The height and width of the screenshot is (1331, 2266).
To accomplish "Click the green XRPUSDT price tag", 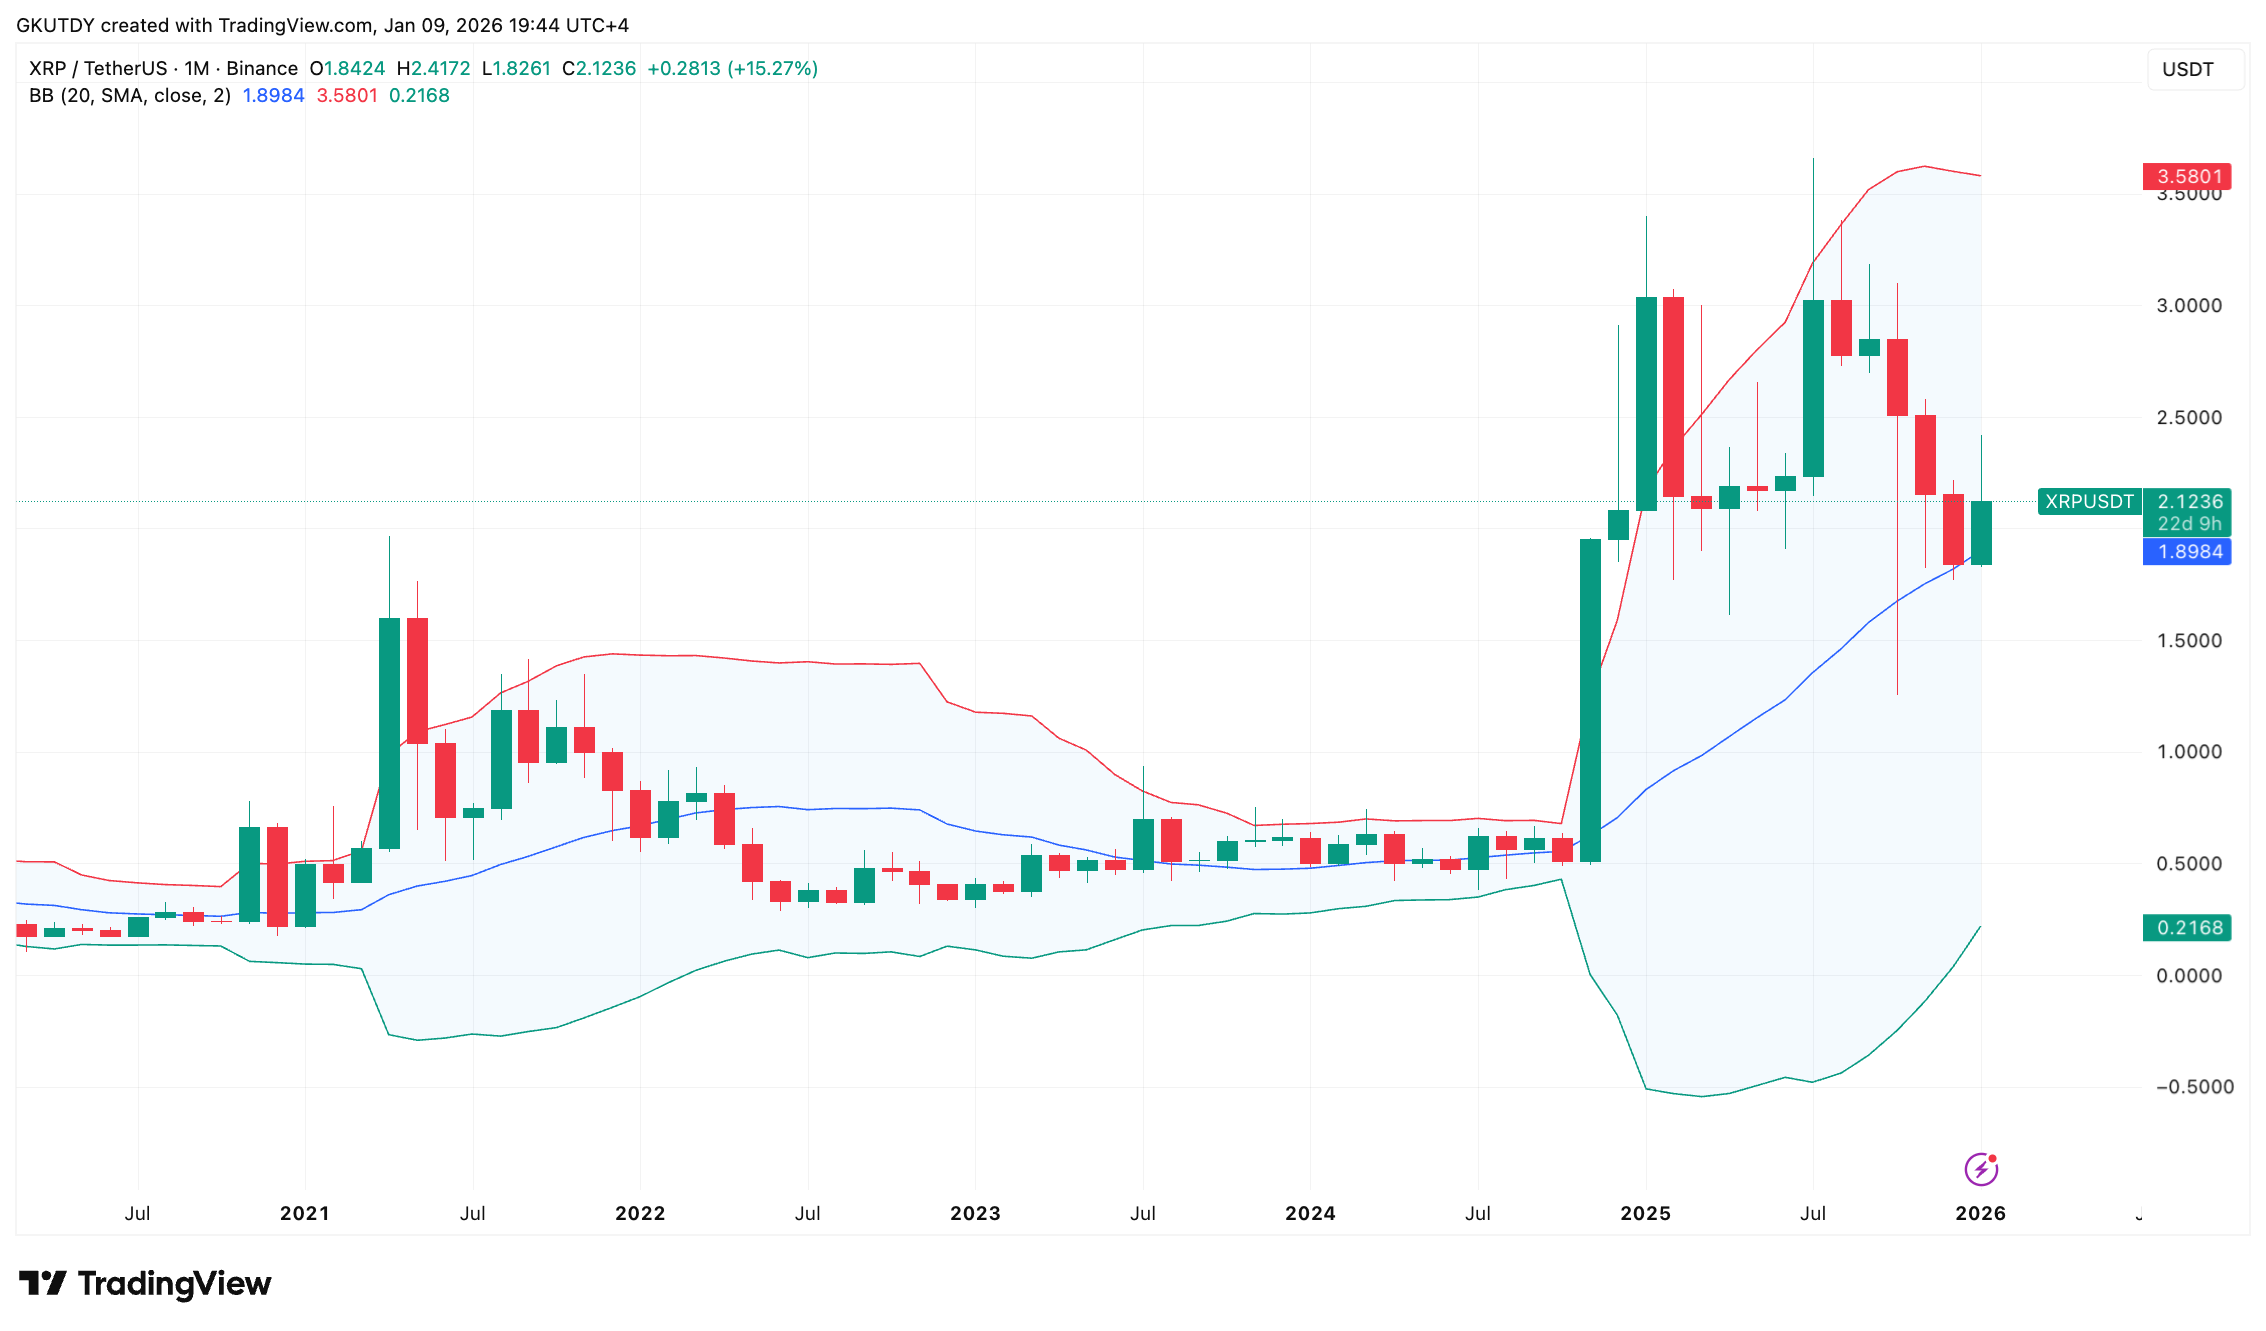I will point(2089,501).
